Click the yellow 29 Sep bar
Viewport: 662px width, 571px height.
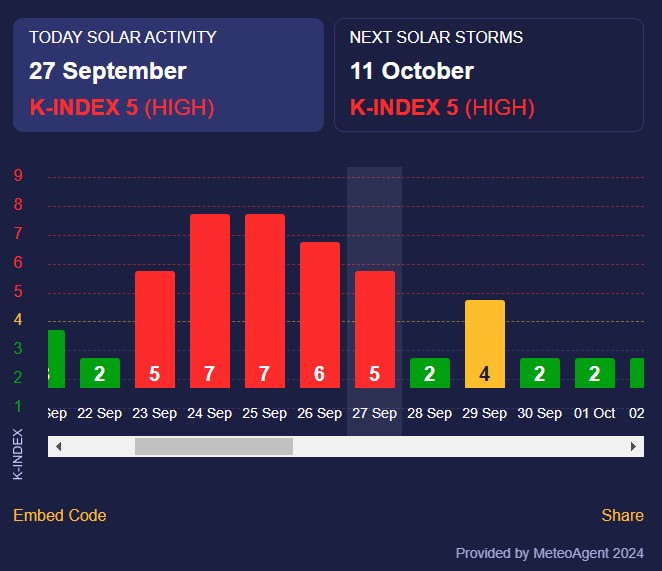click(x=485, y=344)
